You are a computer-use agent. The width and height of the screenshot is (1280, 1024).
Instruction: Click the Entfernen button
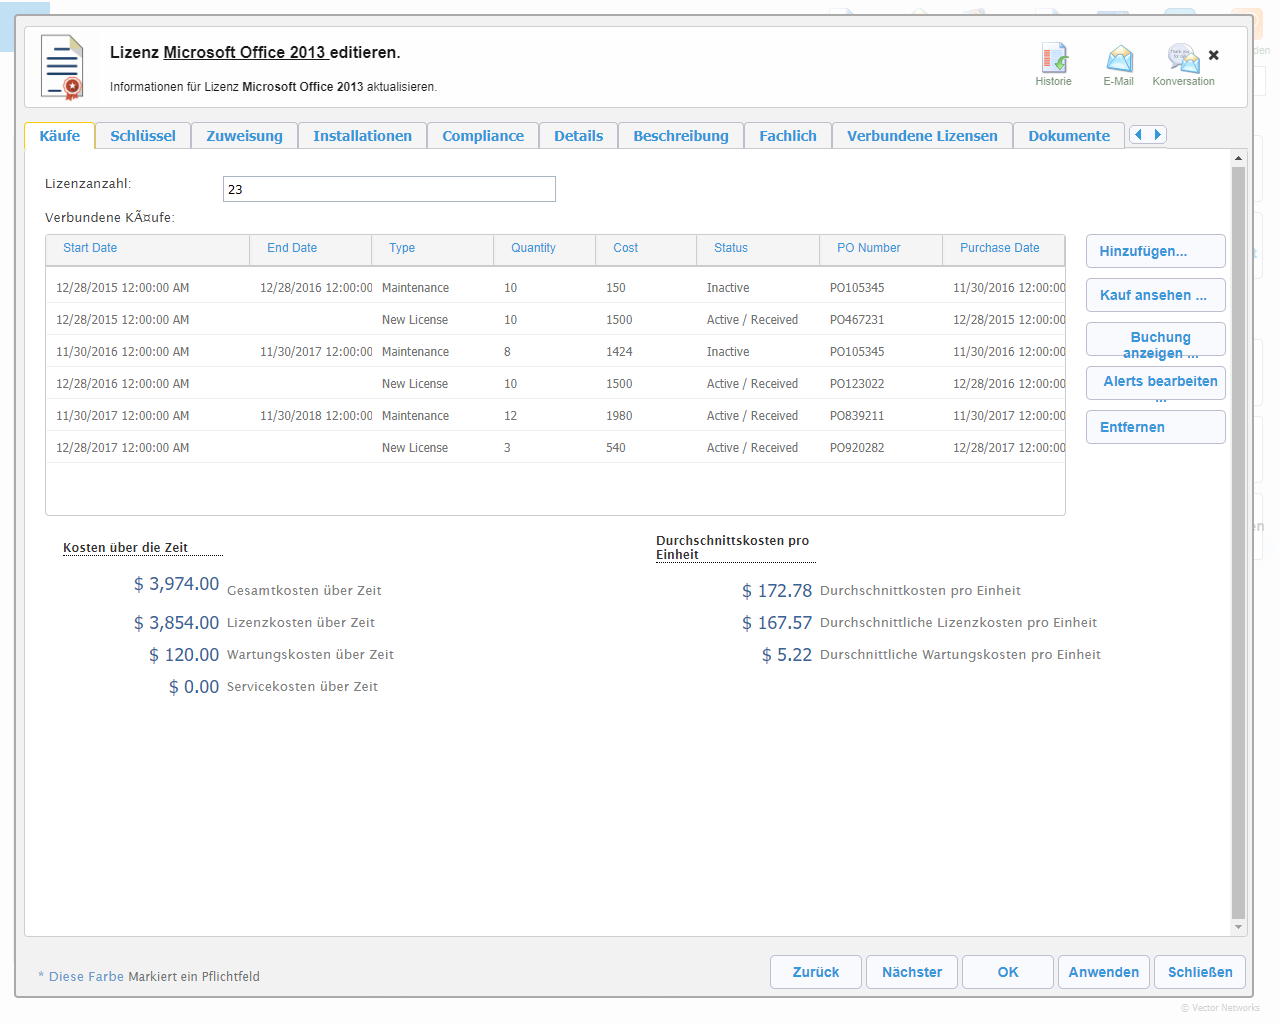tap(1156, 427)
